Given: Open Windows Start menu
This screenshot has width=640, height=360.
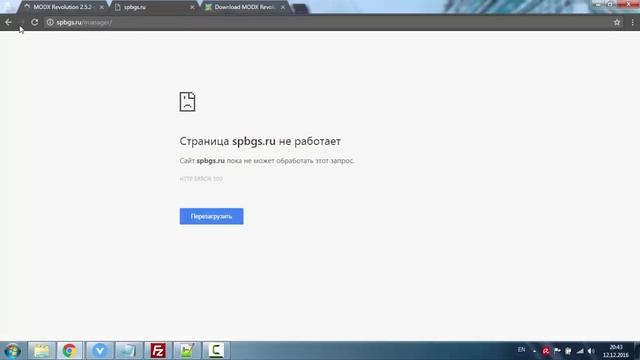Looking at the screenshot, I should pos(12,351).
